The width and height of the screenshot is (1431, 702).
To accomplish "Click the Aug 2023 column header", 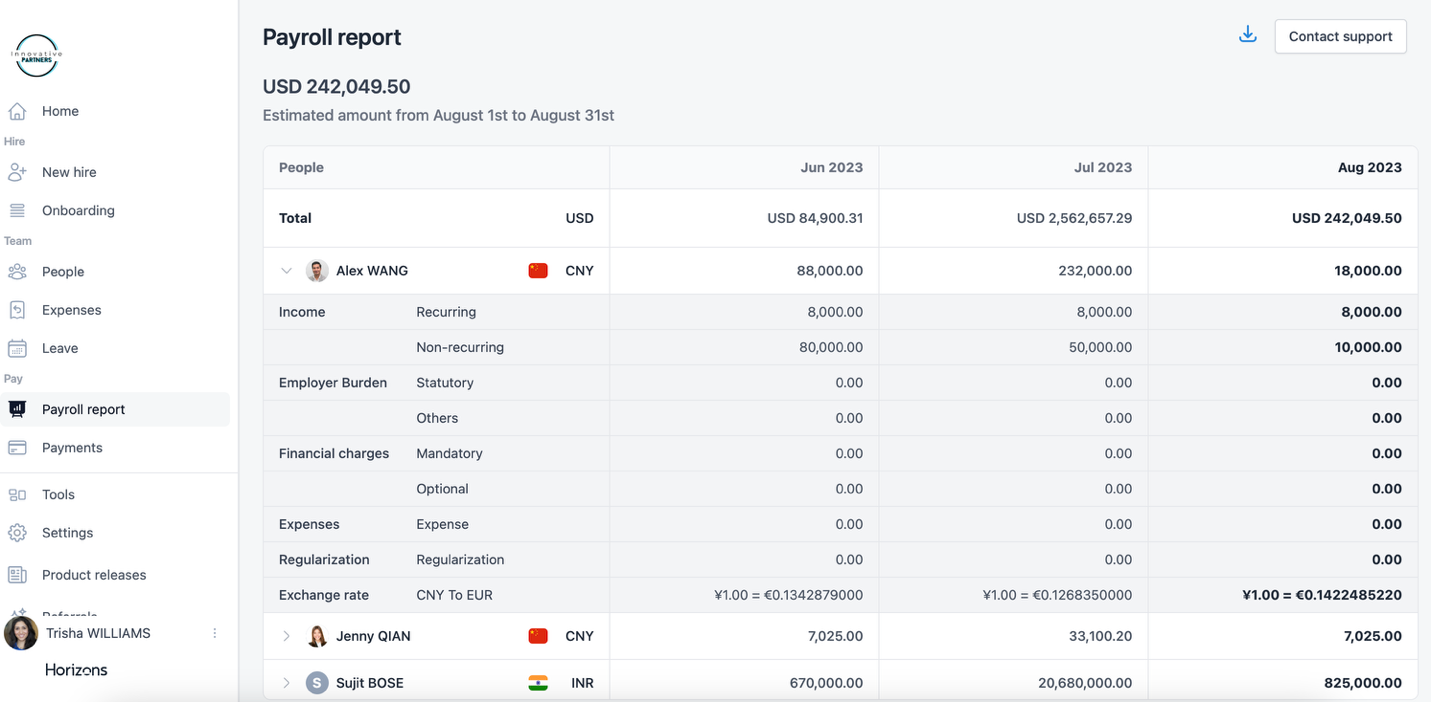I will tap(1369, 168).
